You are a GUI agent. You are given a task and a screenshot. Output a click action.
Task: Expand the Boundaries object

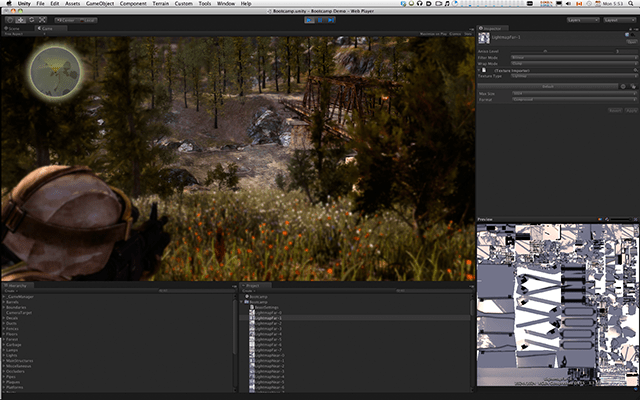pyautogui.click(x=4, y=307)
